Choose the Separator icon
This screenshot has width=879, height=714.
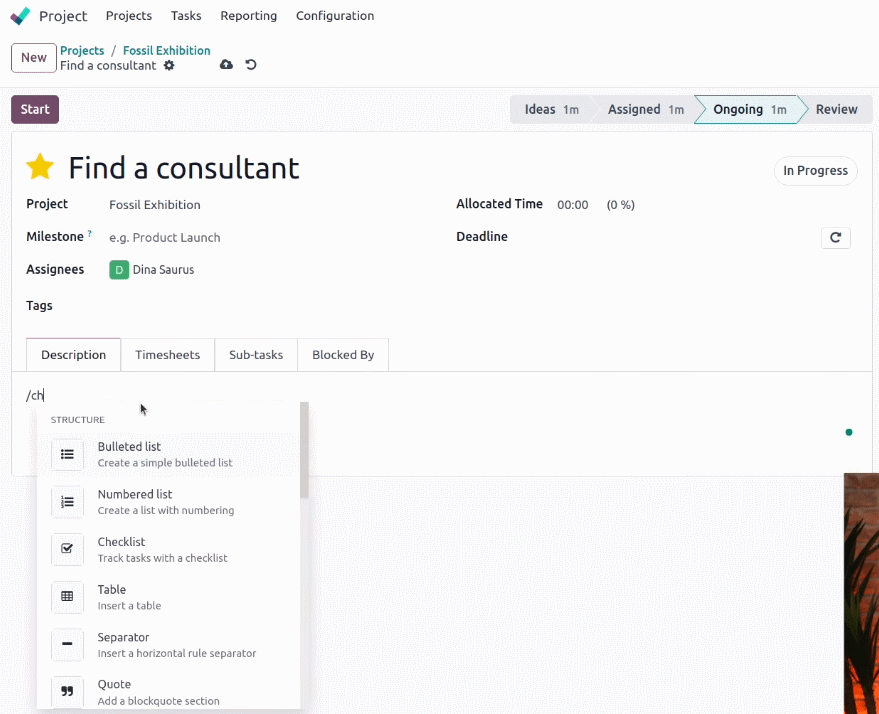67,645
